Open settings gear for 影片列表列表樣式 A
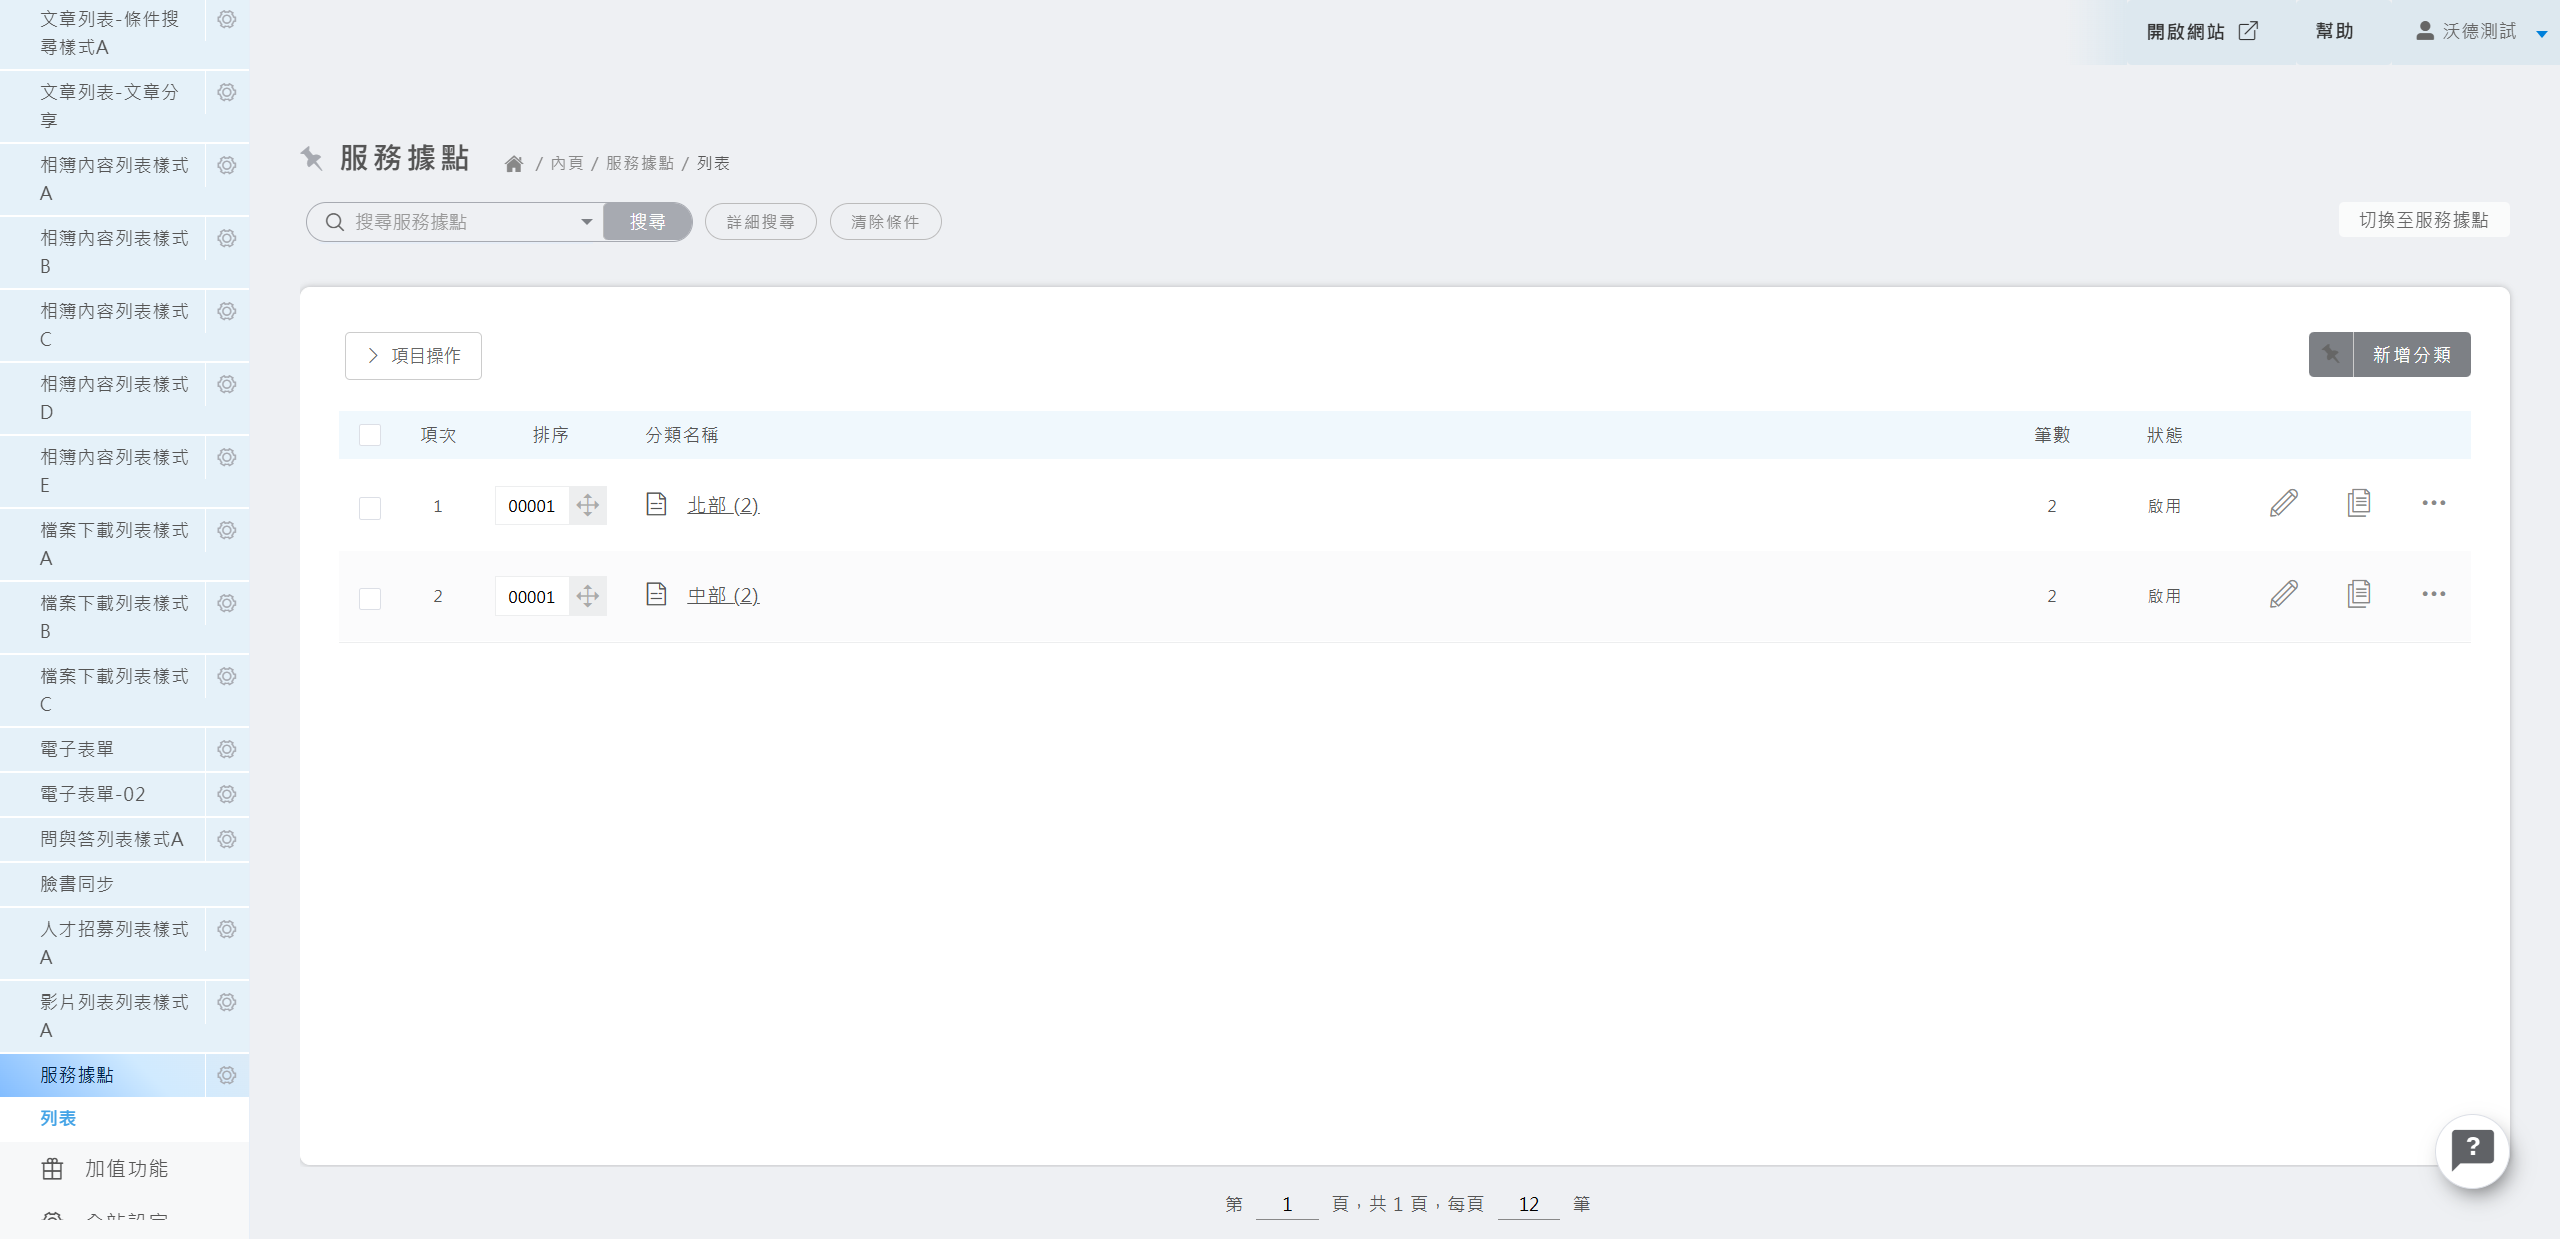The image size is (2560, 1239). pos(227,1002)
